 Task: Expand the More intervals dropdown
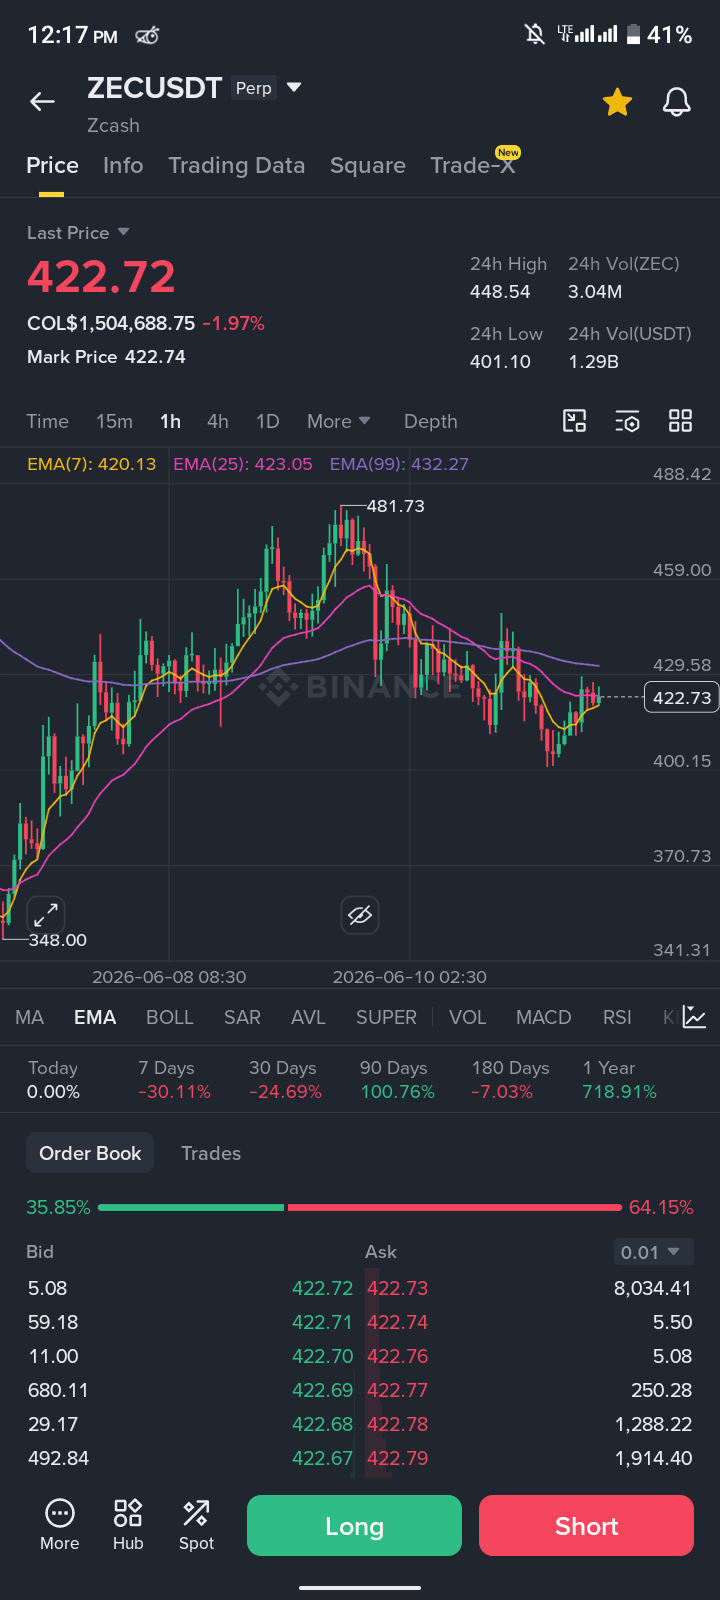pos(338,422)
